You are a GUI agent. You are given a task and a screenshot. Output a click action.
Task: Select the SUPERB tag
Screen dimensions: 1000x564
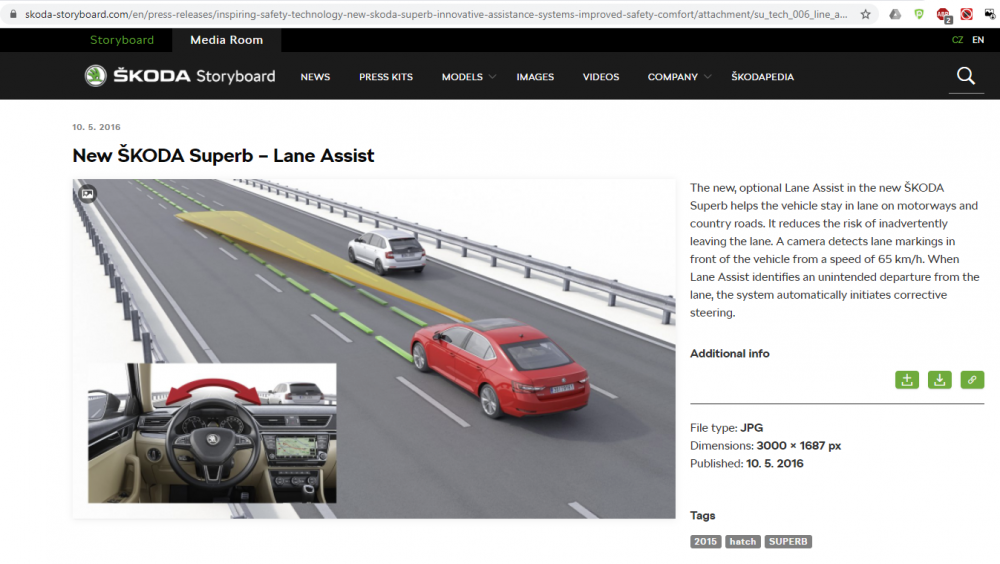[x=788, y=541]
